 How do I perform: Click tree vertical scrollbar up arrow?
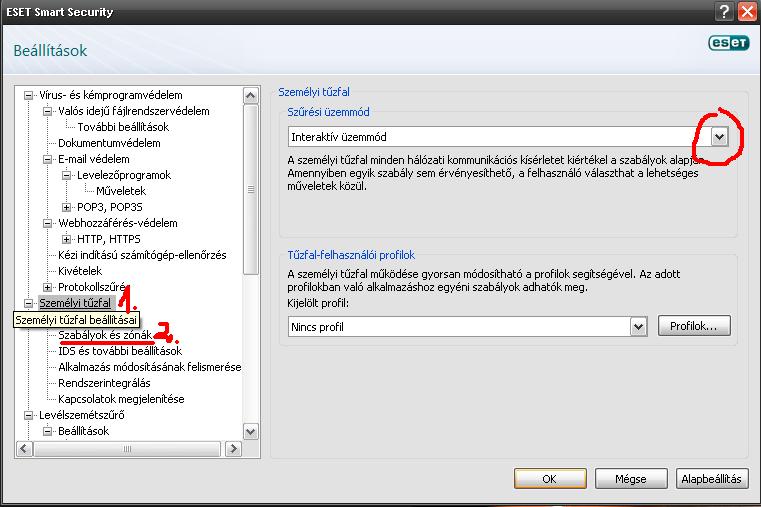click(x=250, y=96)
